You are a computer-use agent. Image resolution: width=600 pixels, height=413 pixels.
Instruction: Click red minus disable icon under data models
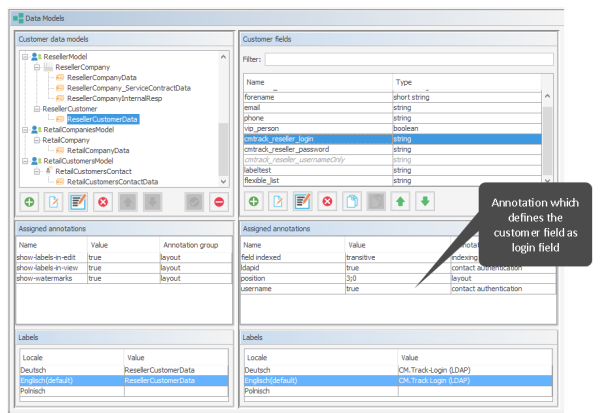click(x=218, y=202)
